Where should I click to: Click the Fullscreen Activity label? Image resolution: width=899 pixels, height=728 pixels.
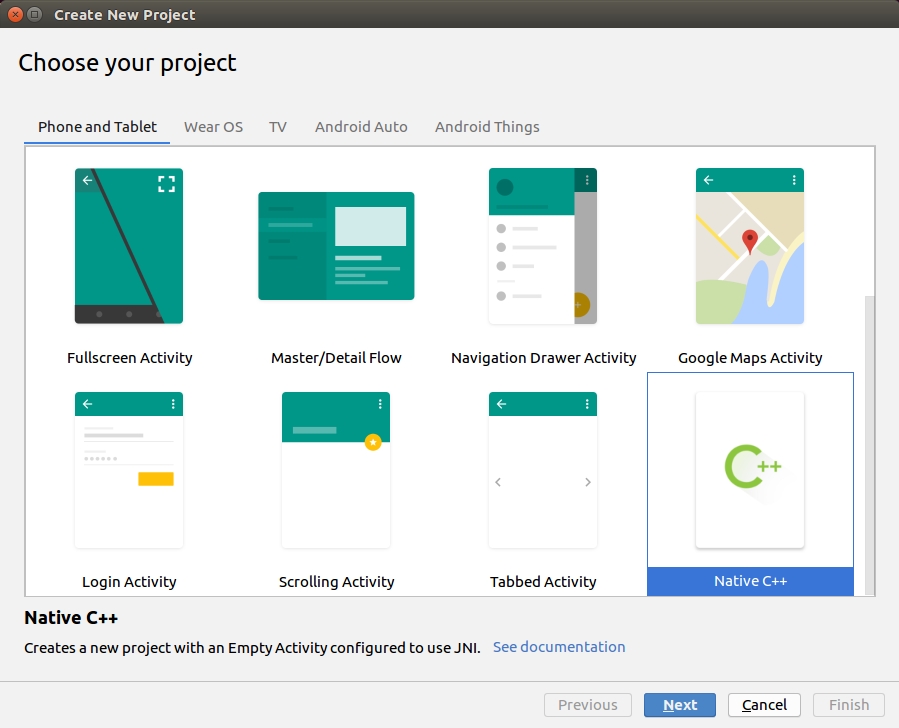(130, 358)
